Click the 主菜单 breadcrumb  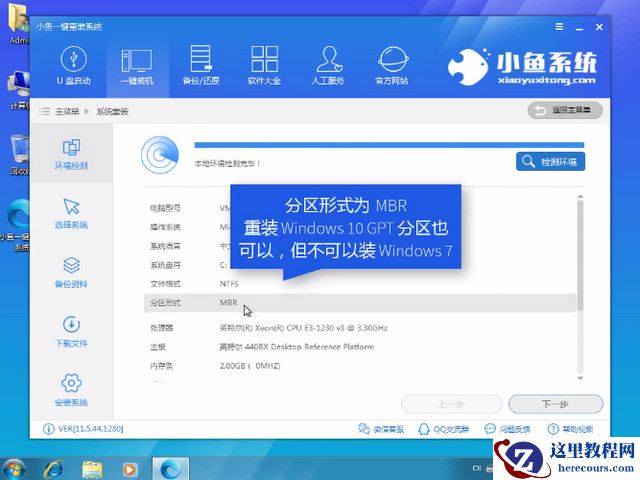(x=67, y=111)
